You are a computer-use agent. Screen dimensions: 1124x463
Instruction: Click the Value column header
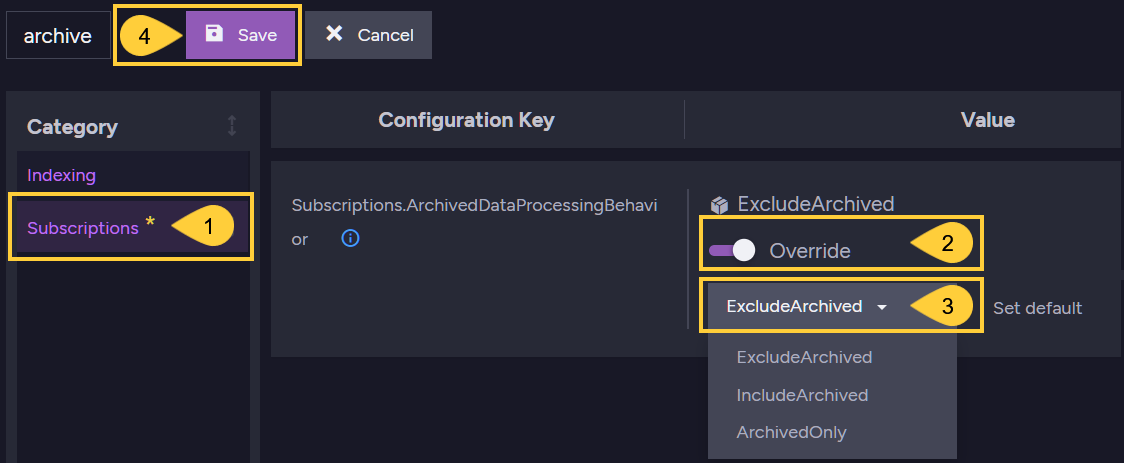[987, 120]
